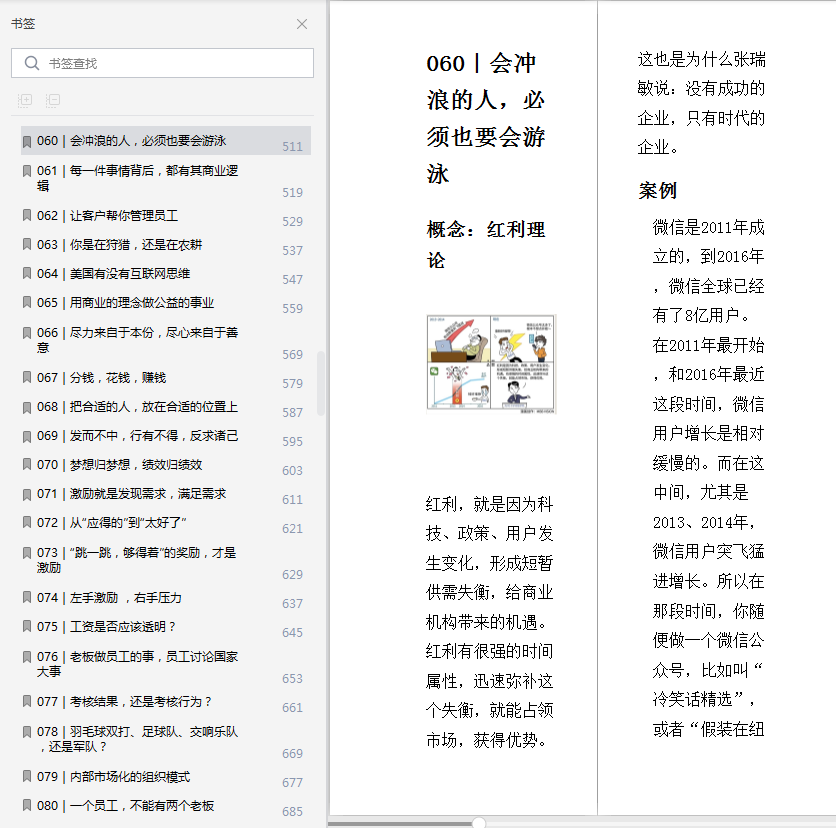
Task: Click bookmark flag icon beside 075
Action: point(27,626)
